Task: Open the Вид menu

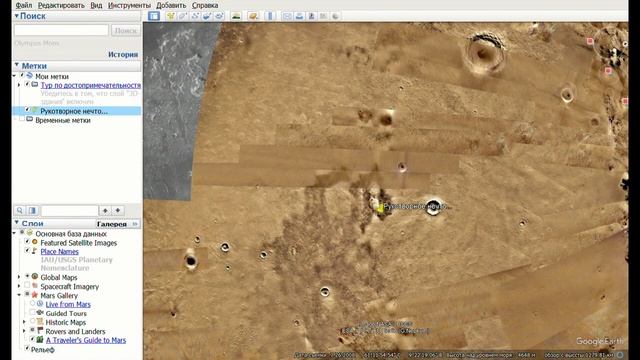Action: tap(96, 5)
